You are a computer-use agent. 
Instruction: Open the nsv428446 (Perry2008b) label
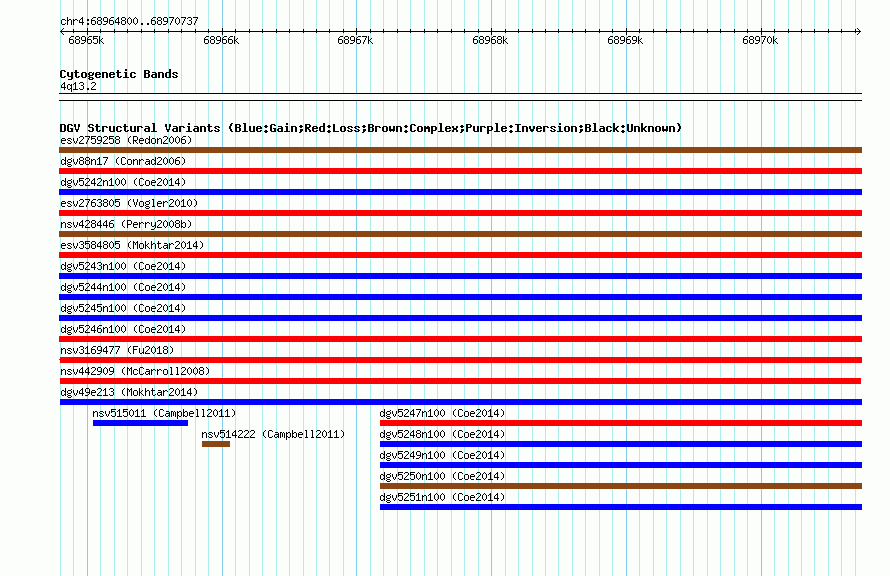click(126, 224)
